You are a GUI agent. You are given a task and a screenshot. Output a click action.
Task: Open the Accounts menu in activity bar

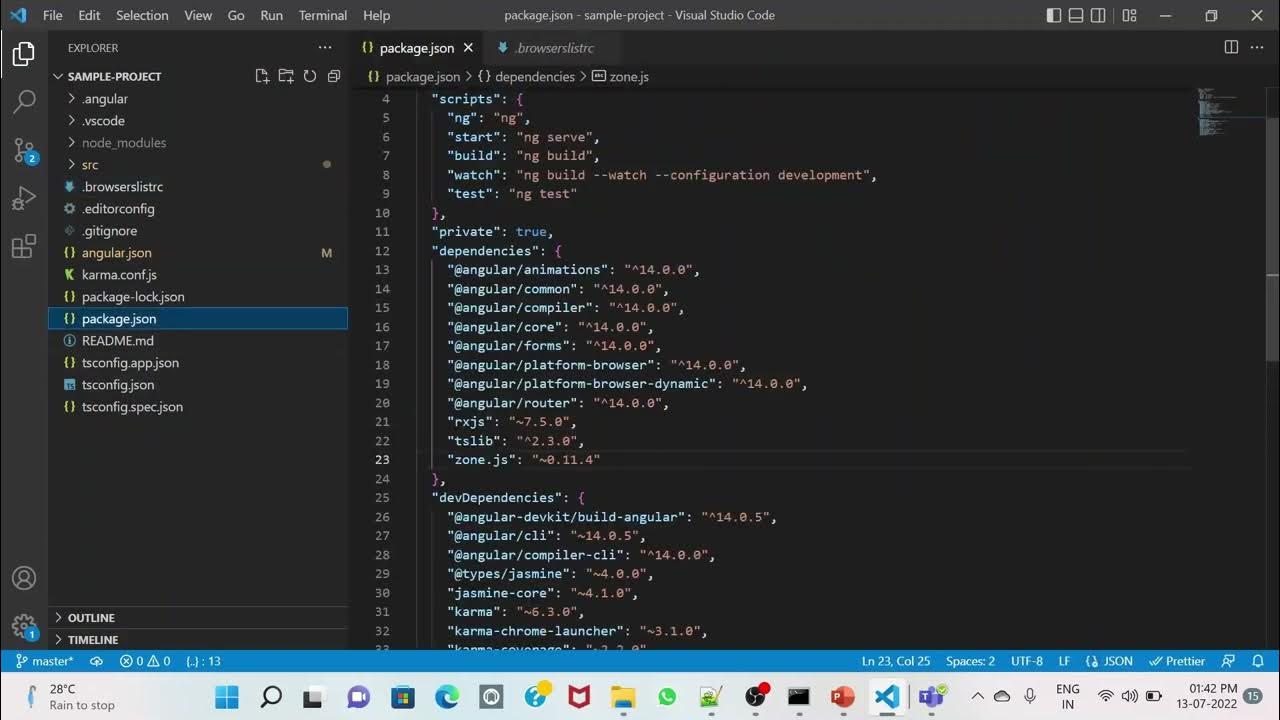(x=24, y=578)
